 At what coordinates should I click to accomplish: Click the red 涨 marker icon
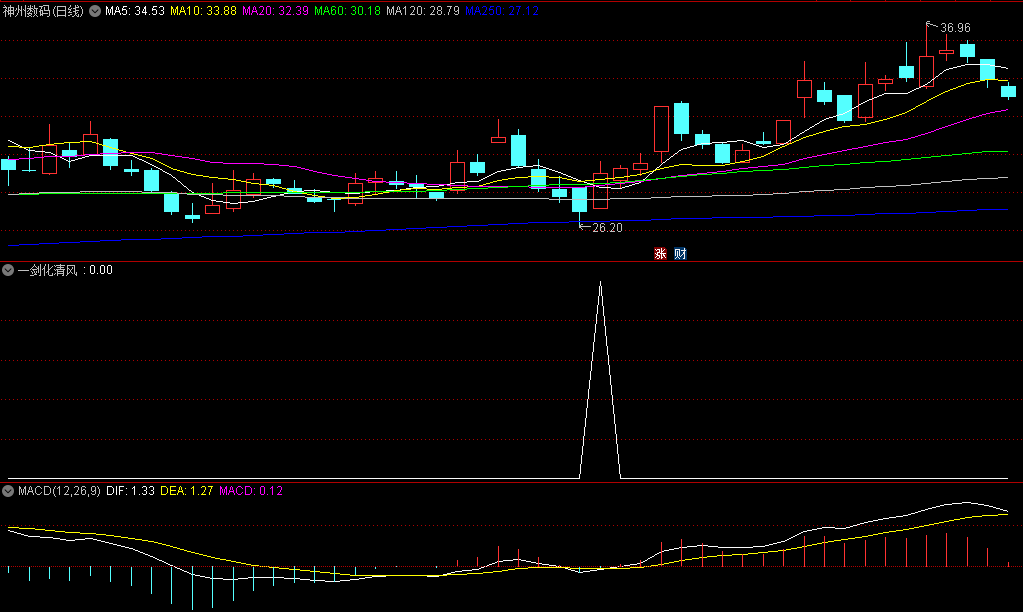pyautogui.click(x=660, y=254)
